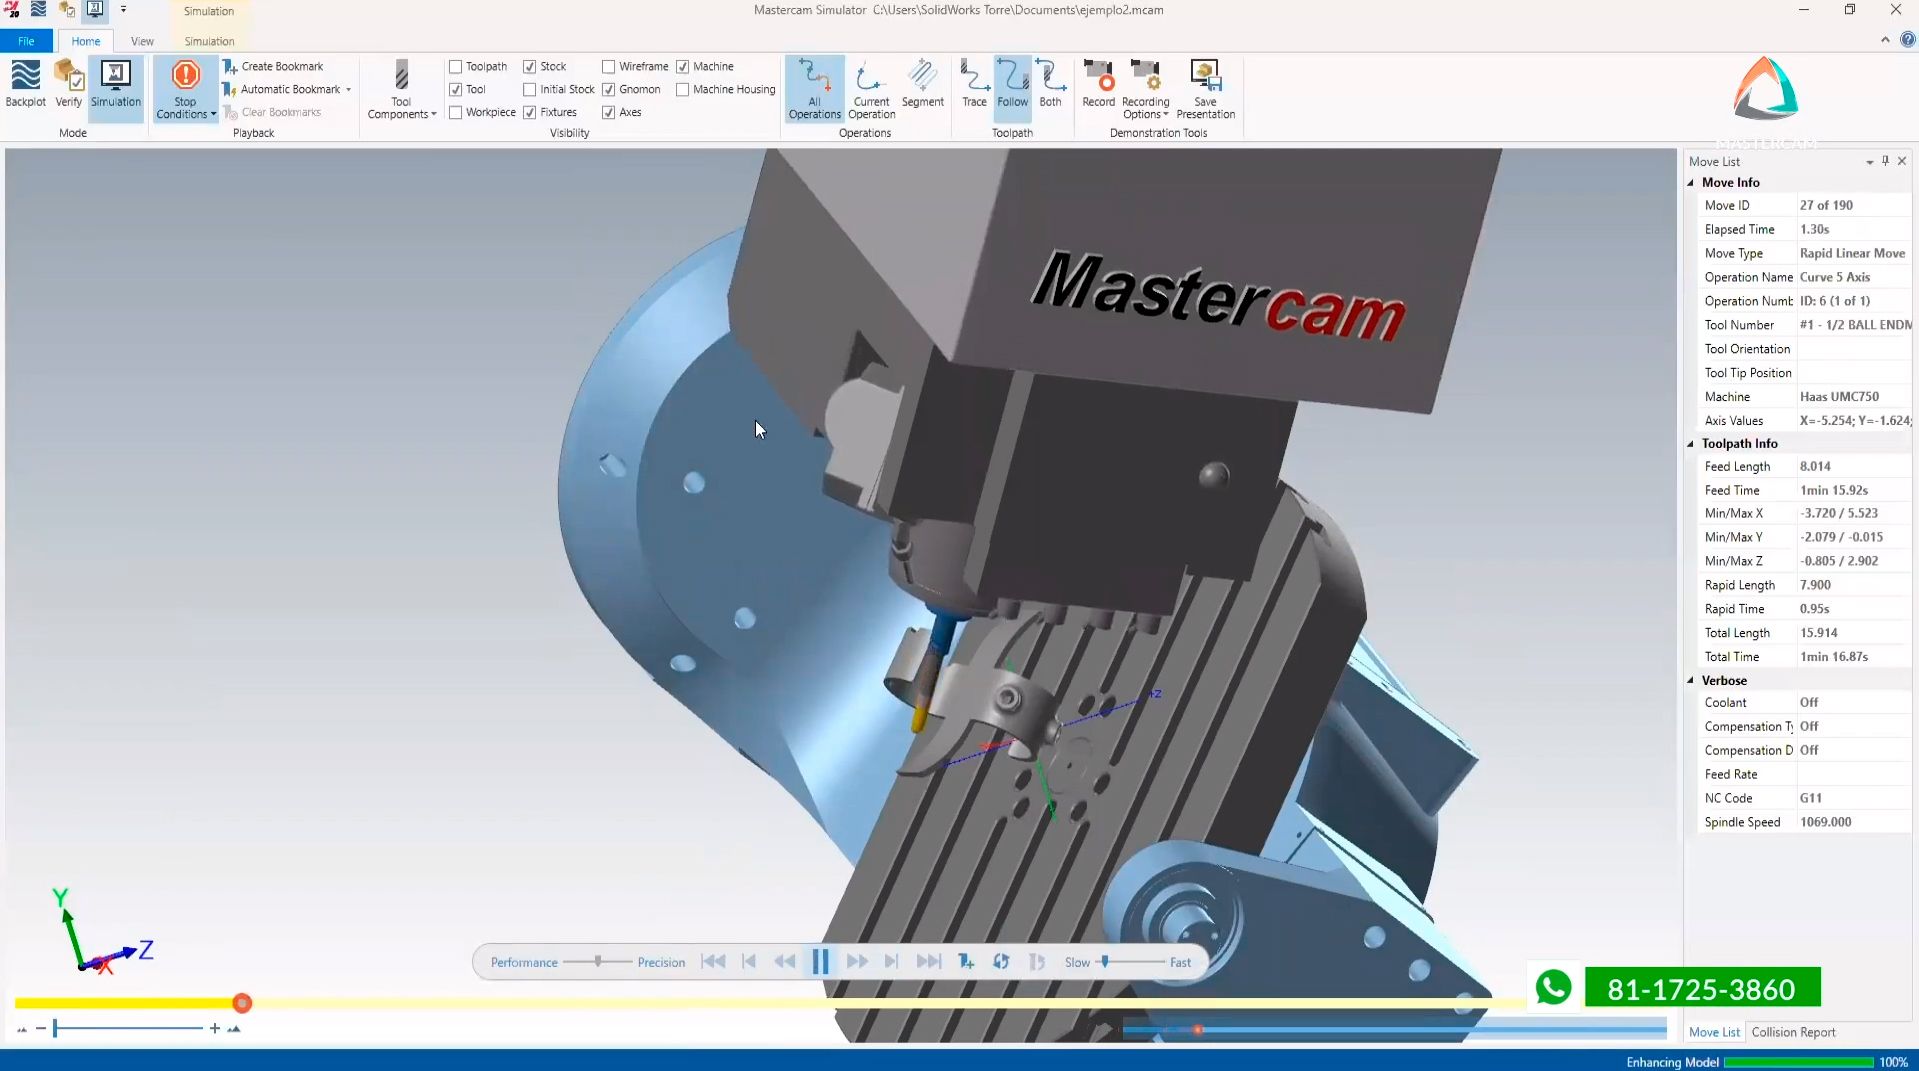
Task: Uncheck the Stock visibility checkbox
Action: pos(529,66)
